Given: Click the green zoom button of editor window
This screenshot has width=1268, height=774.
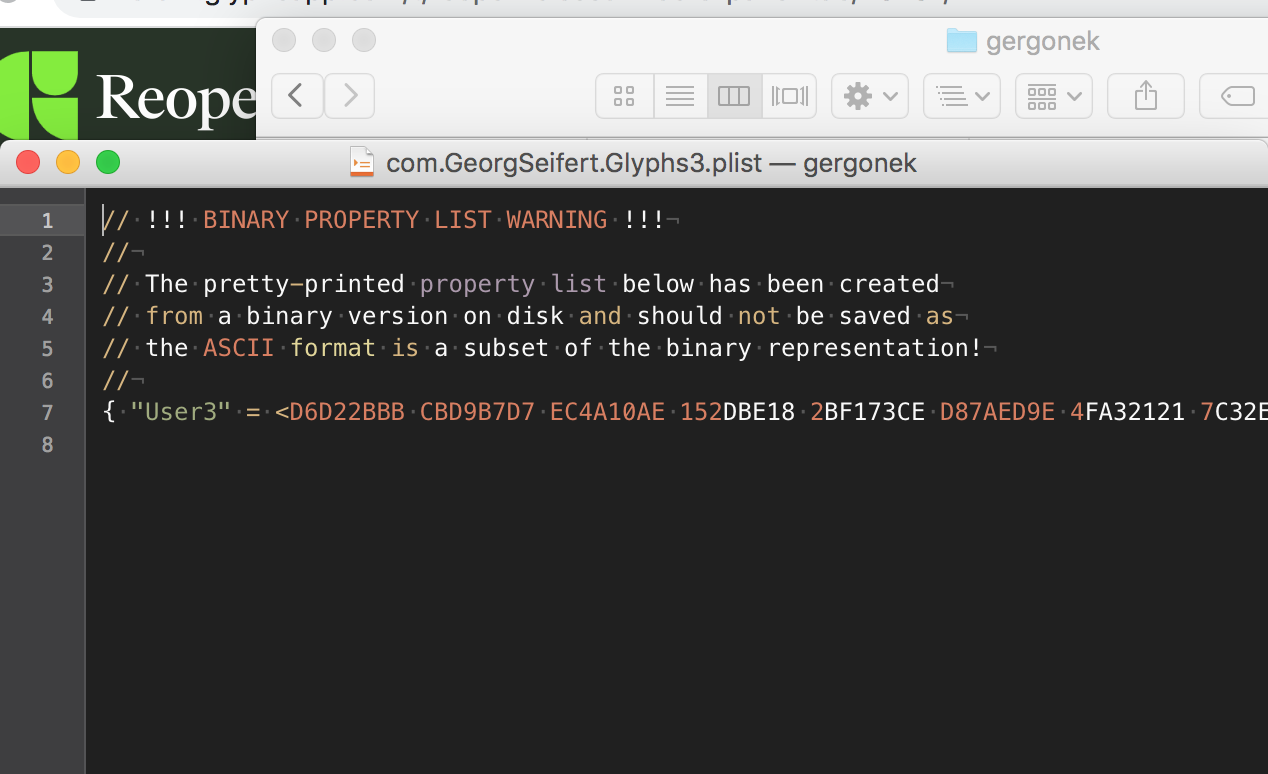Looking at the screenshot, I should click(x=108, y=162).
